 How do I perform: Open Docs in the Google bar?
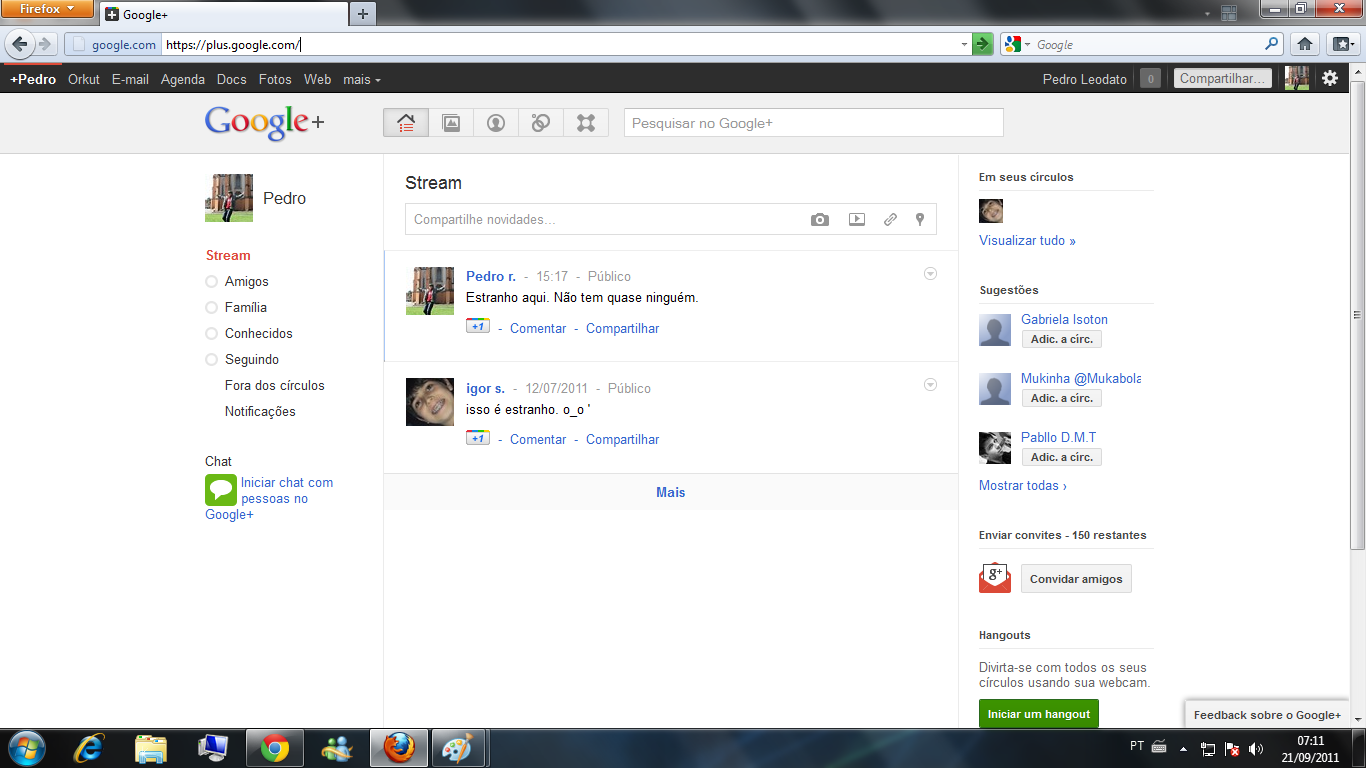tap(231, 79)
